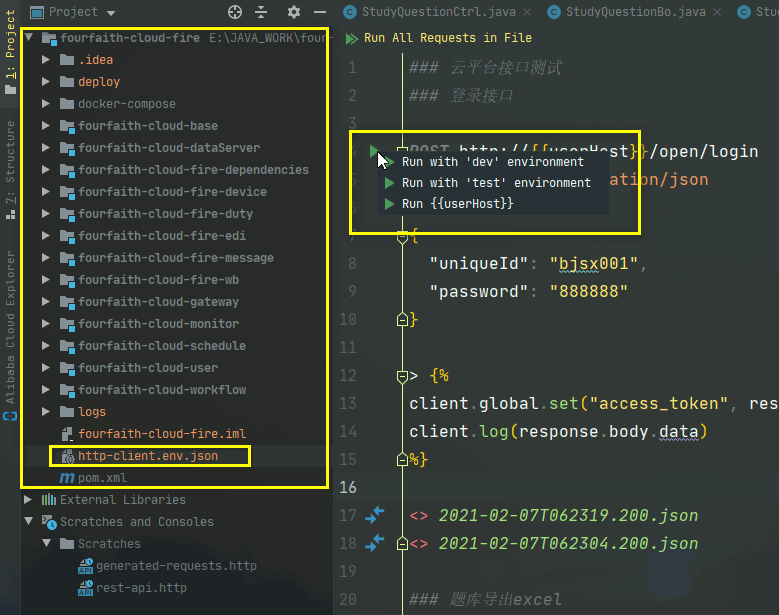Open response file 2021-02-07T062319.200.json

(x=568, y=515)
